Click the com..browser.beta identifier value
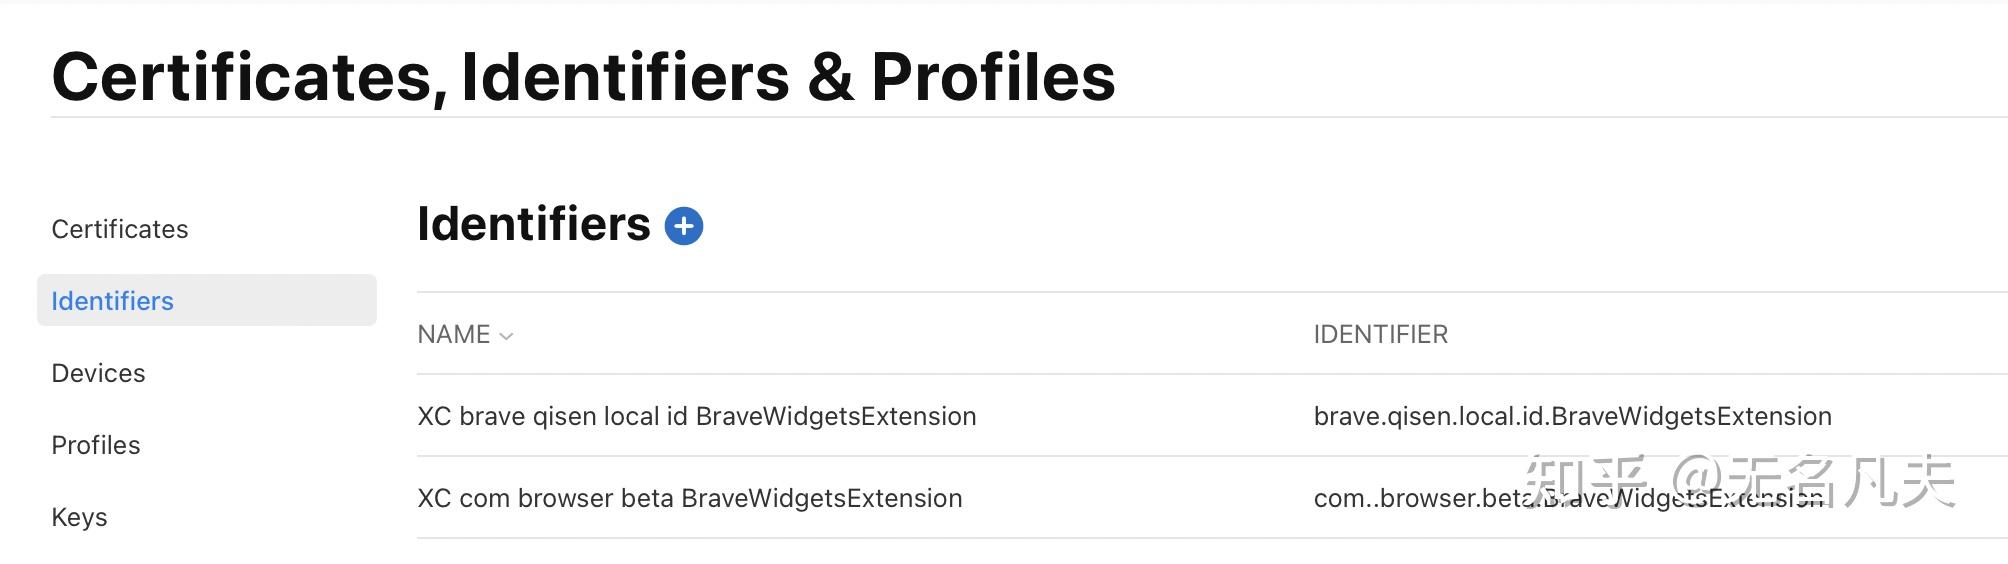Image resolution: width=2008 pixels, height=564 pixels. point(1420,498)
